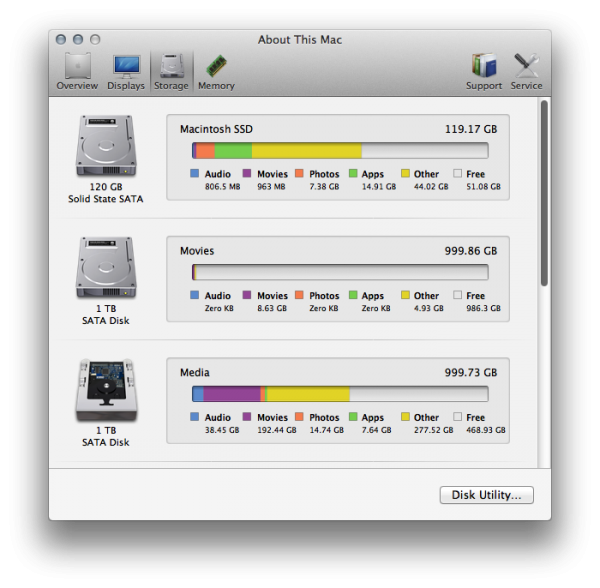Switch to the Displays monitor icon
The width and height of the screenshot is (600, 588).
127,66
